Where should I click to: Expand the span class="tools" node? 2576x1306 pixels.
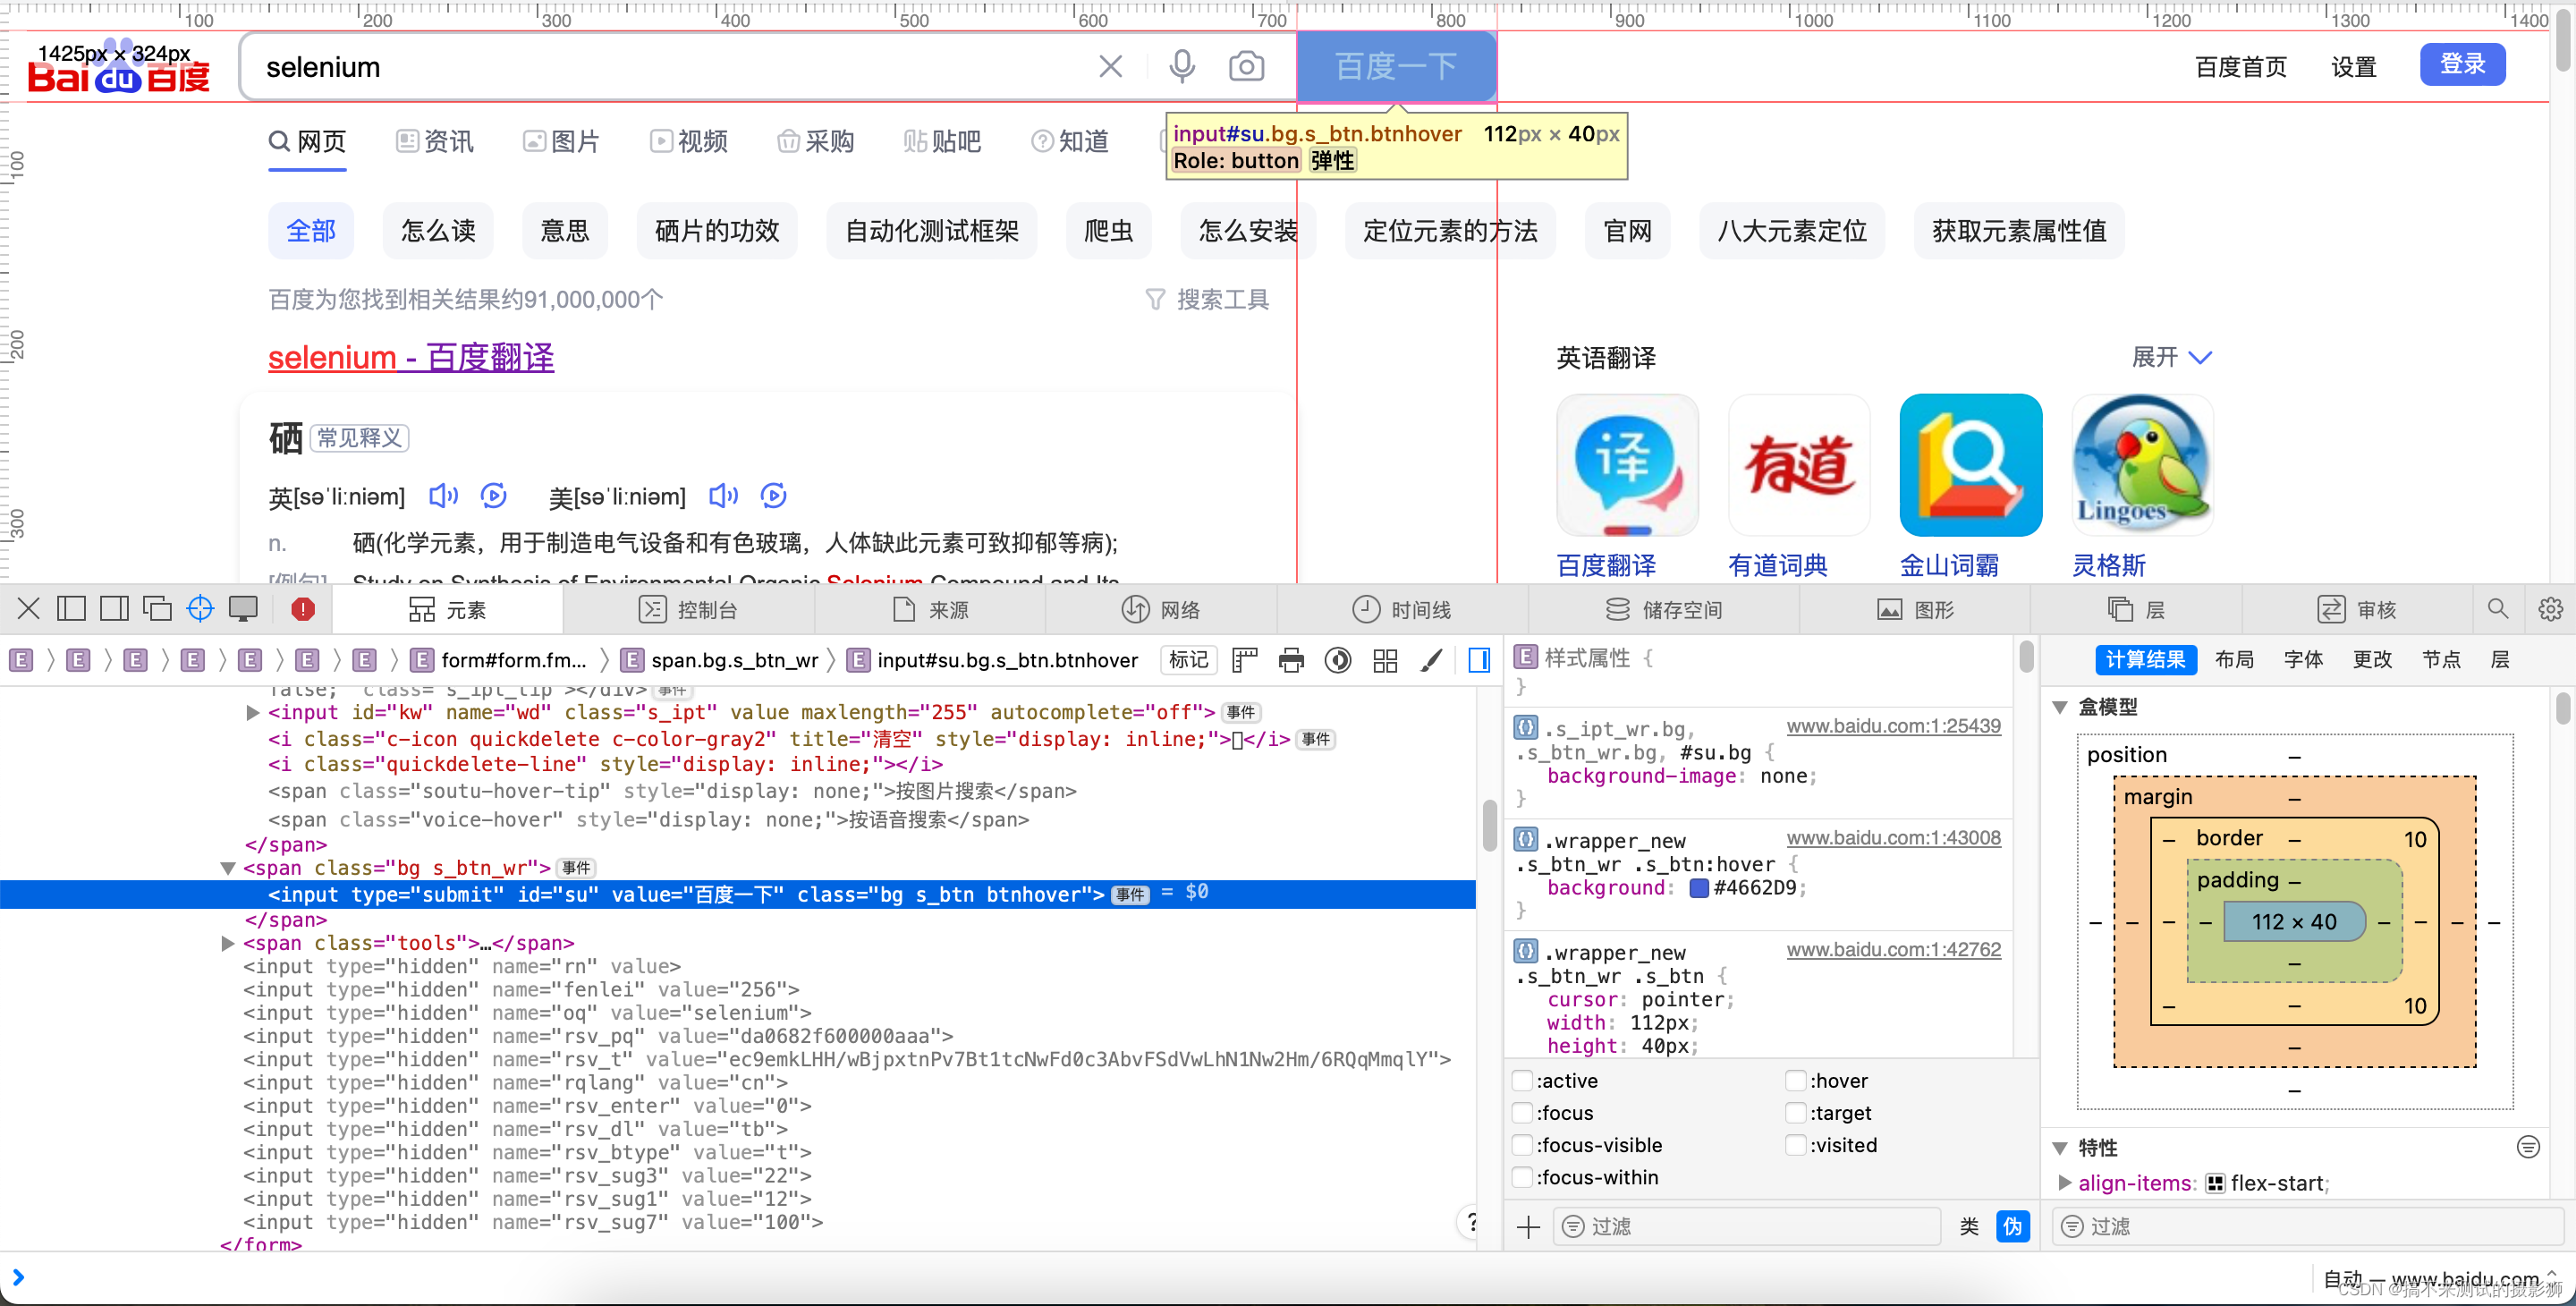click(x=228, y=943)
